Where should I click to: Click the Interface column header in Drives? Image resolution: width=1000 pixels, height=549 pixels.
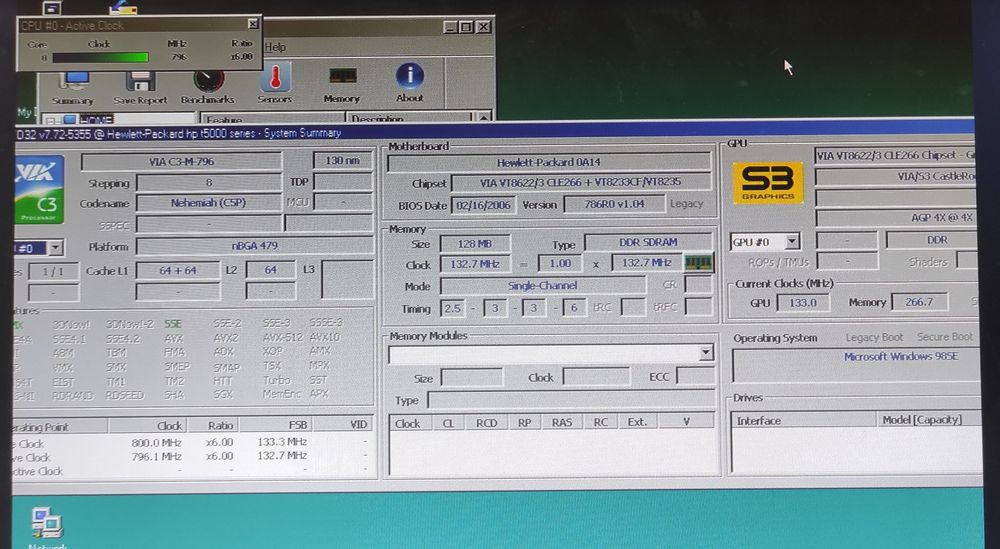(803, 420)
